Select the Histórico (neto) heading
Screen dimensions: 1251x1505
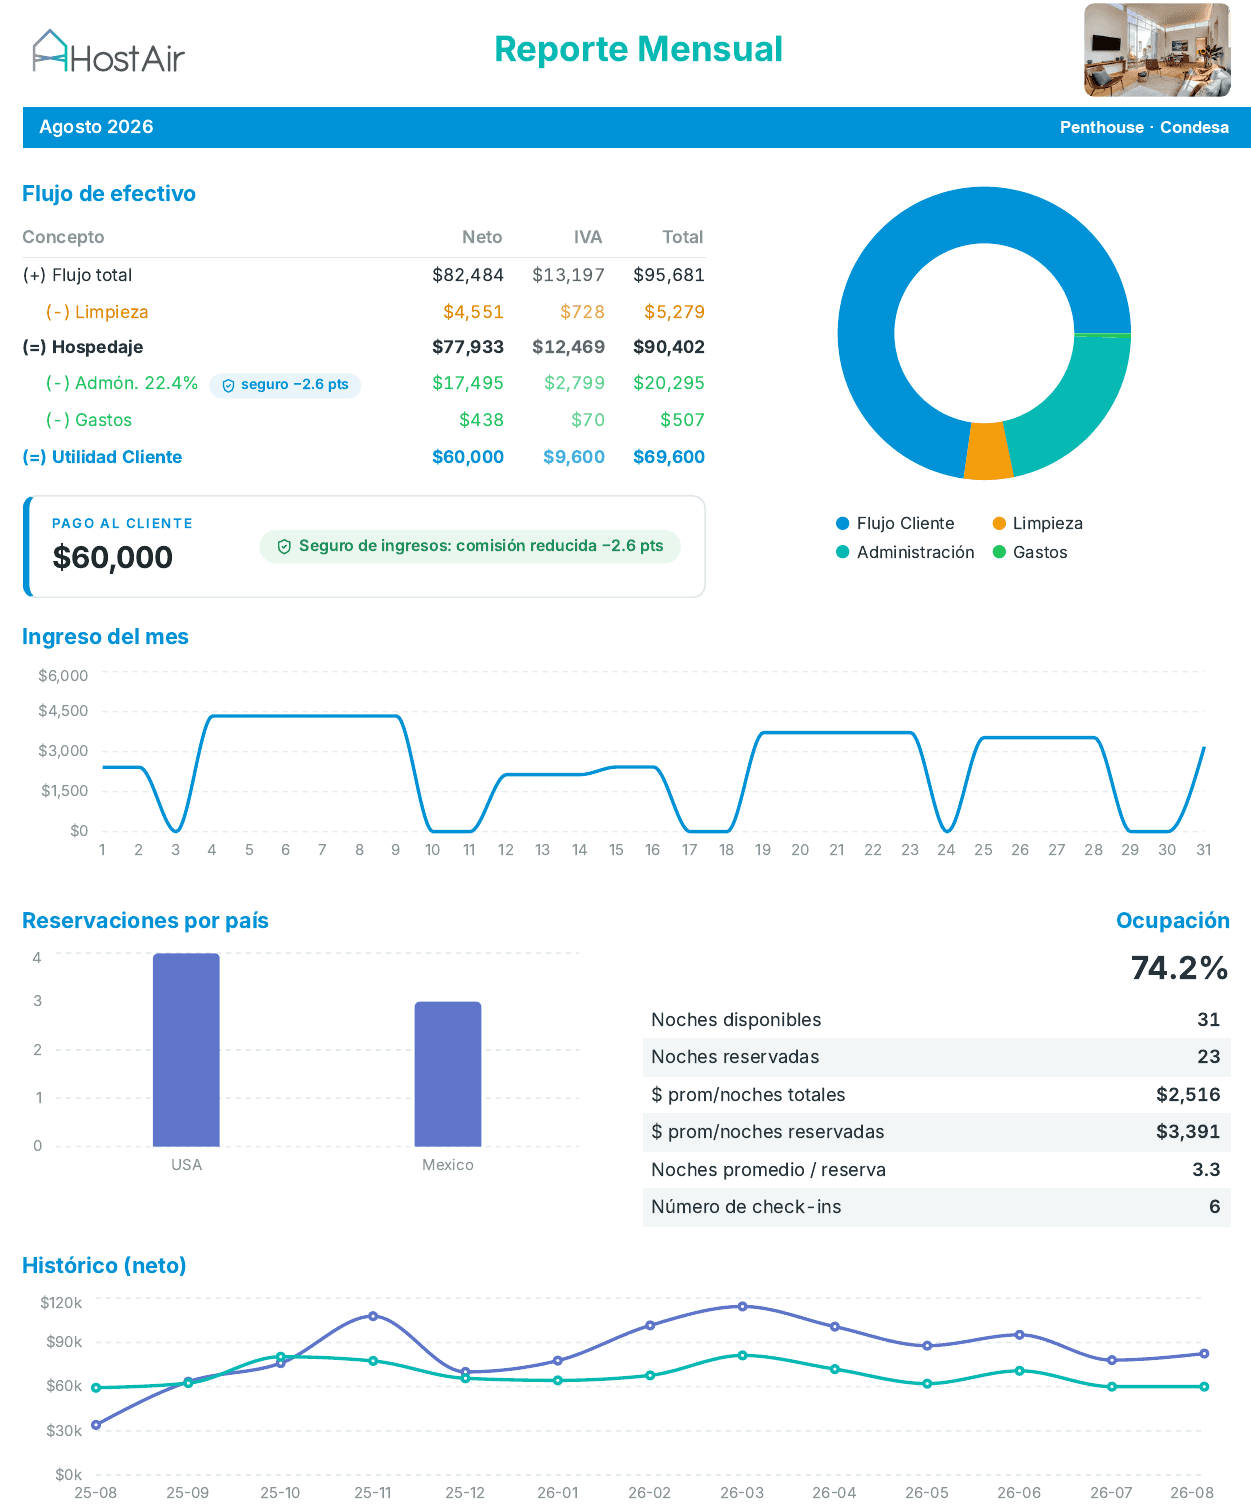pyautogui.click(x=104, y=1266)
